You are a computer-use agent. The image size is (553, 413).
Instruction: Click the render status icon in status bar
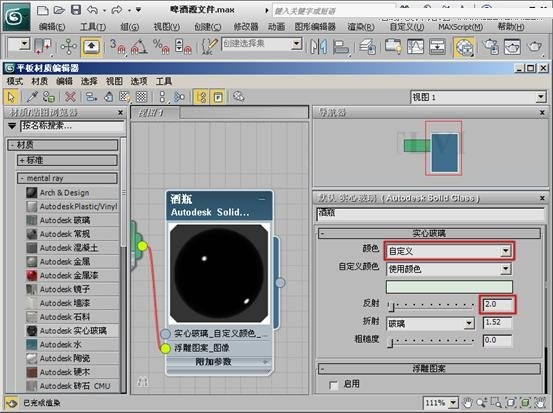11,403
